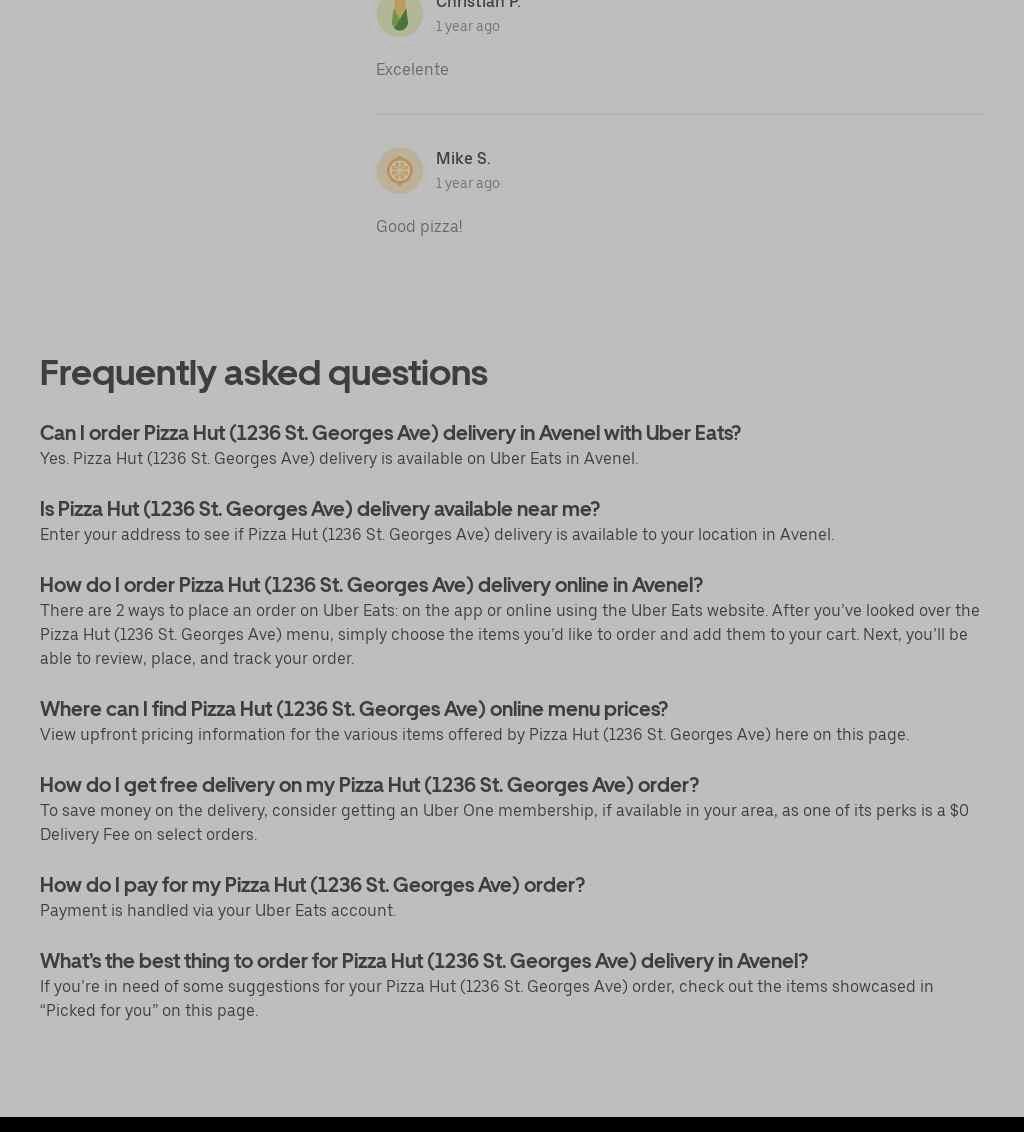Select the "How do I pay" question

(312, 884)
